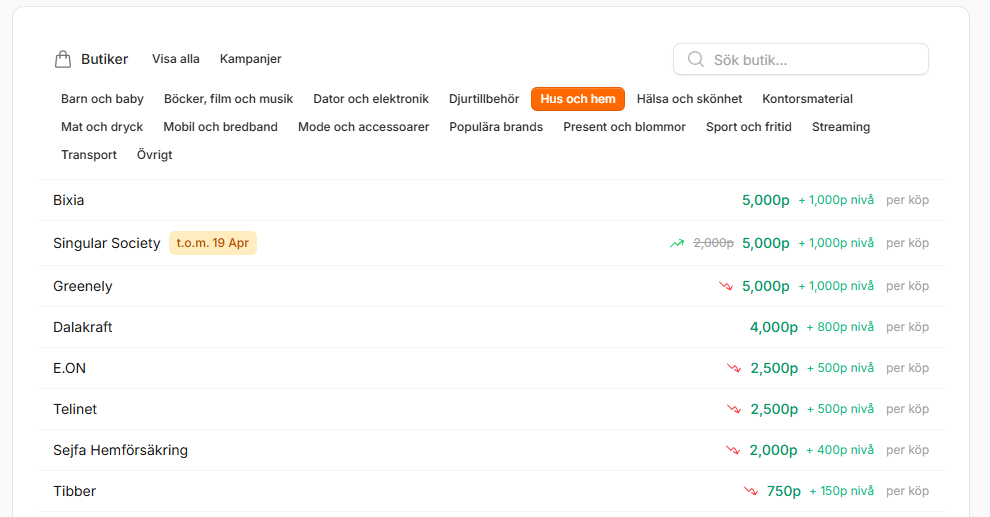Focus the Sök butik search field

click(x=801, y=59)
